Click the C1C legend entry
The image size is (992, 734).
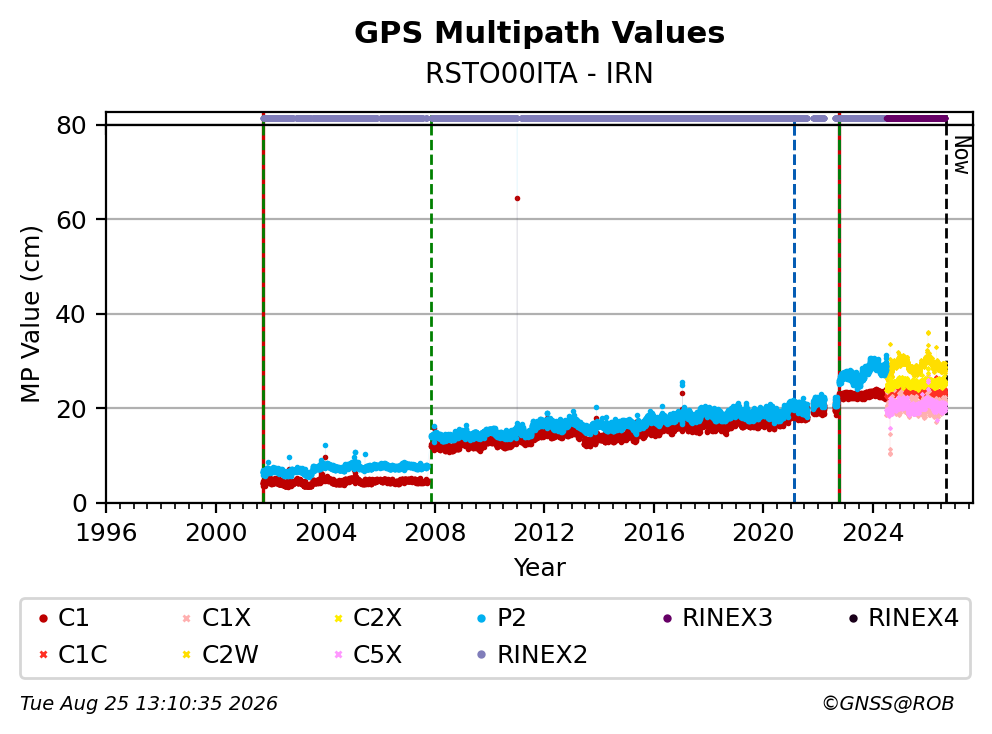click(73, 654)
